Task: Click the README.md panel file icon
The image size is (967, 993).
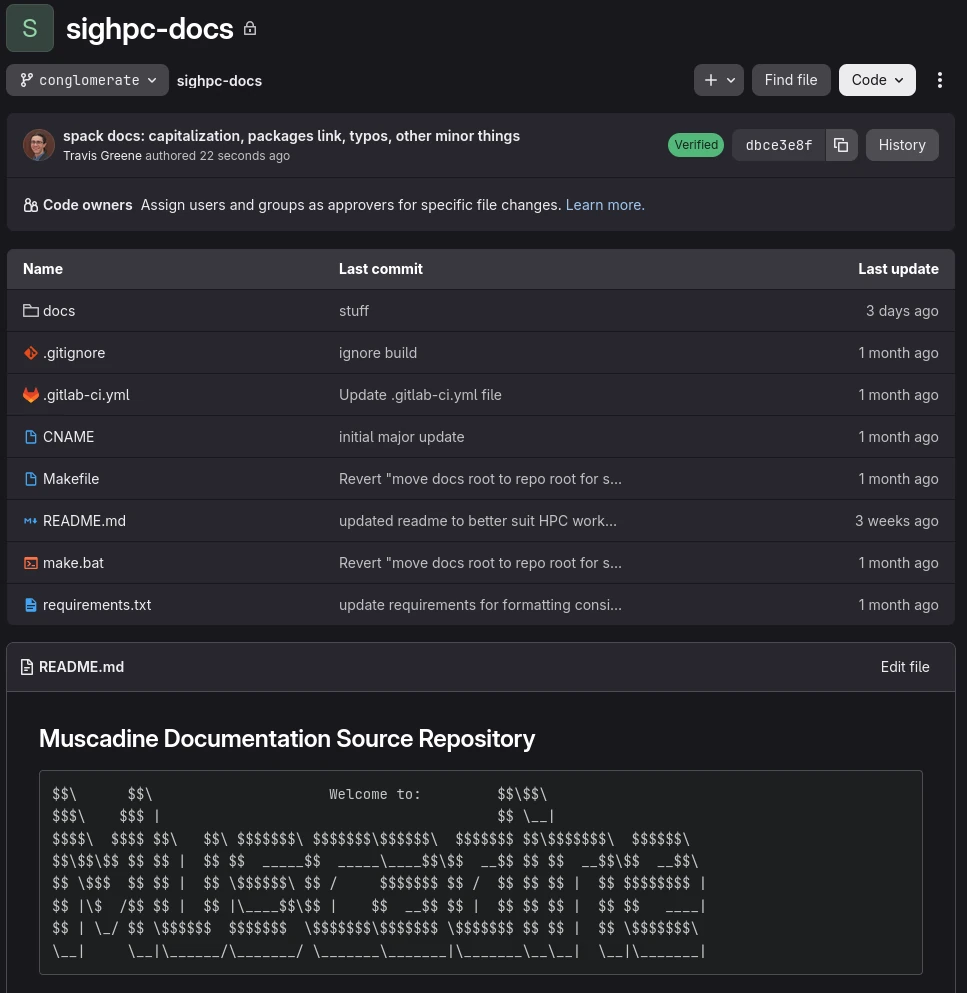Action: pyautogui.click(x=27, y=667)
